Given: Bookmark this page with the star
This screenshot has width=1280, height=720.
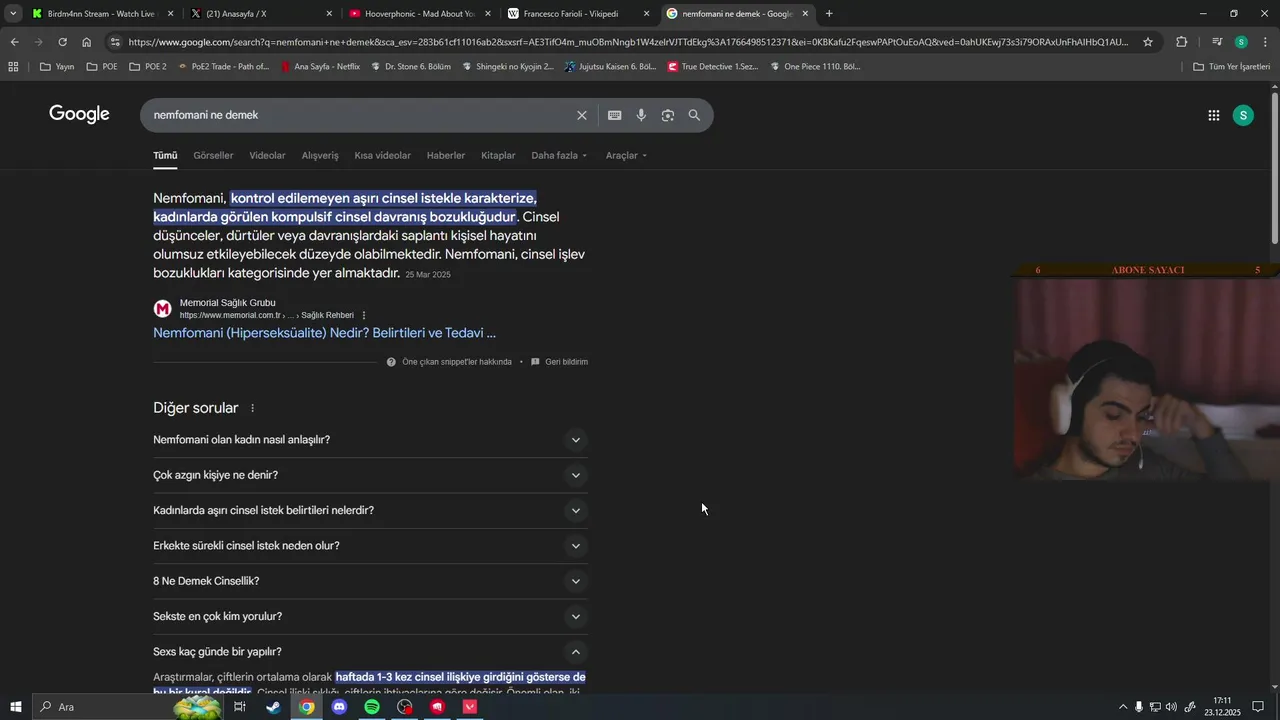Looking at the screenshot, I should coord(1148,42).
